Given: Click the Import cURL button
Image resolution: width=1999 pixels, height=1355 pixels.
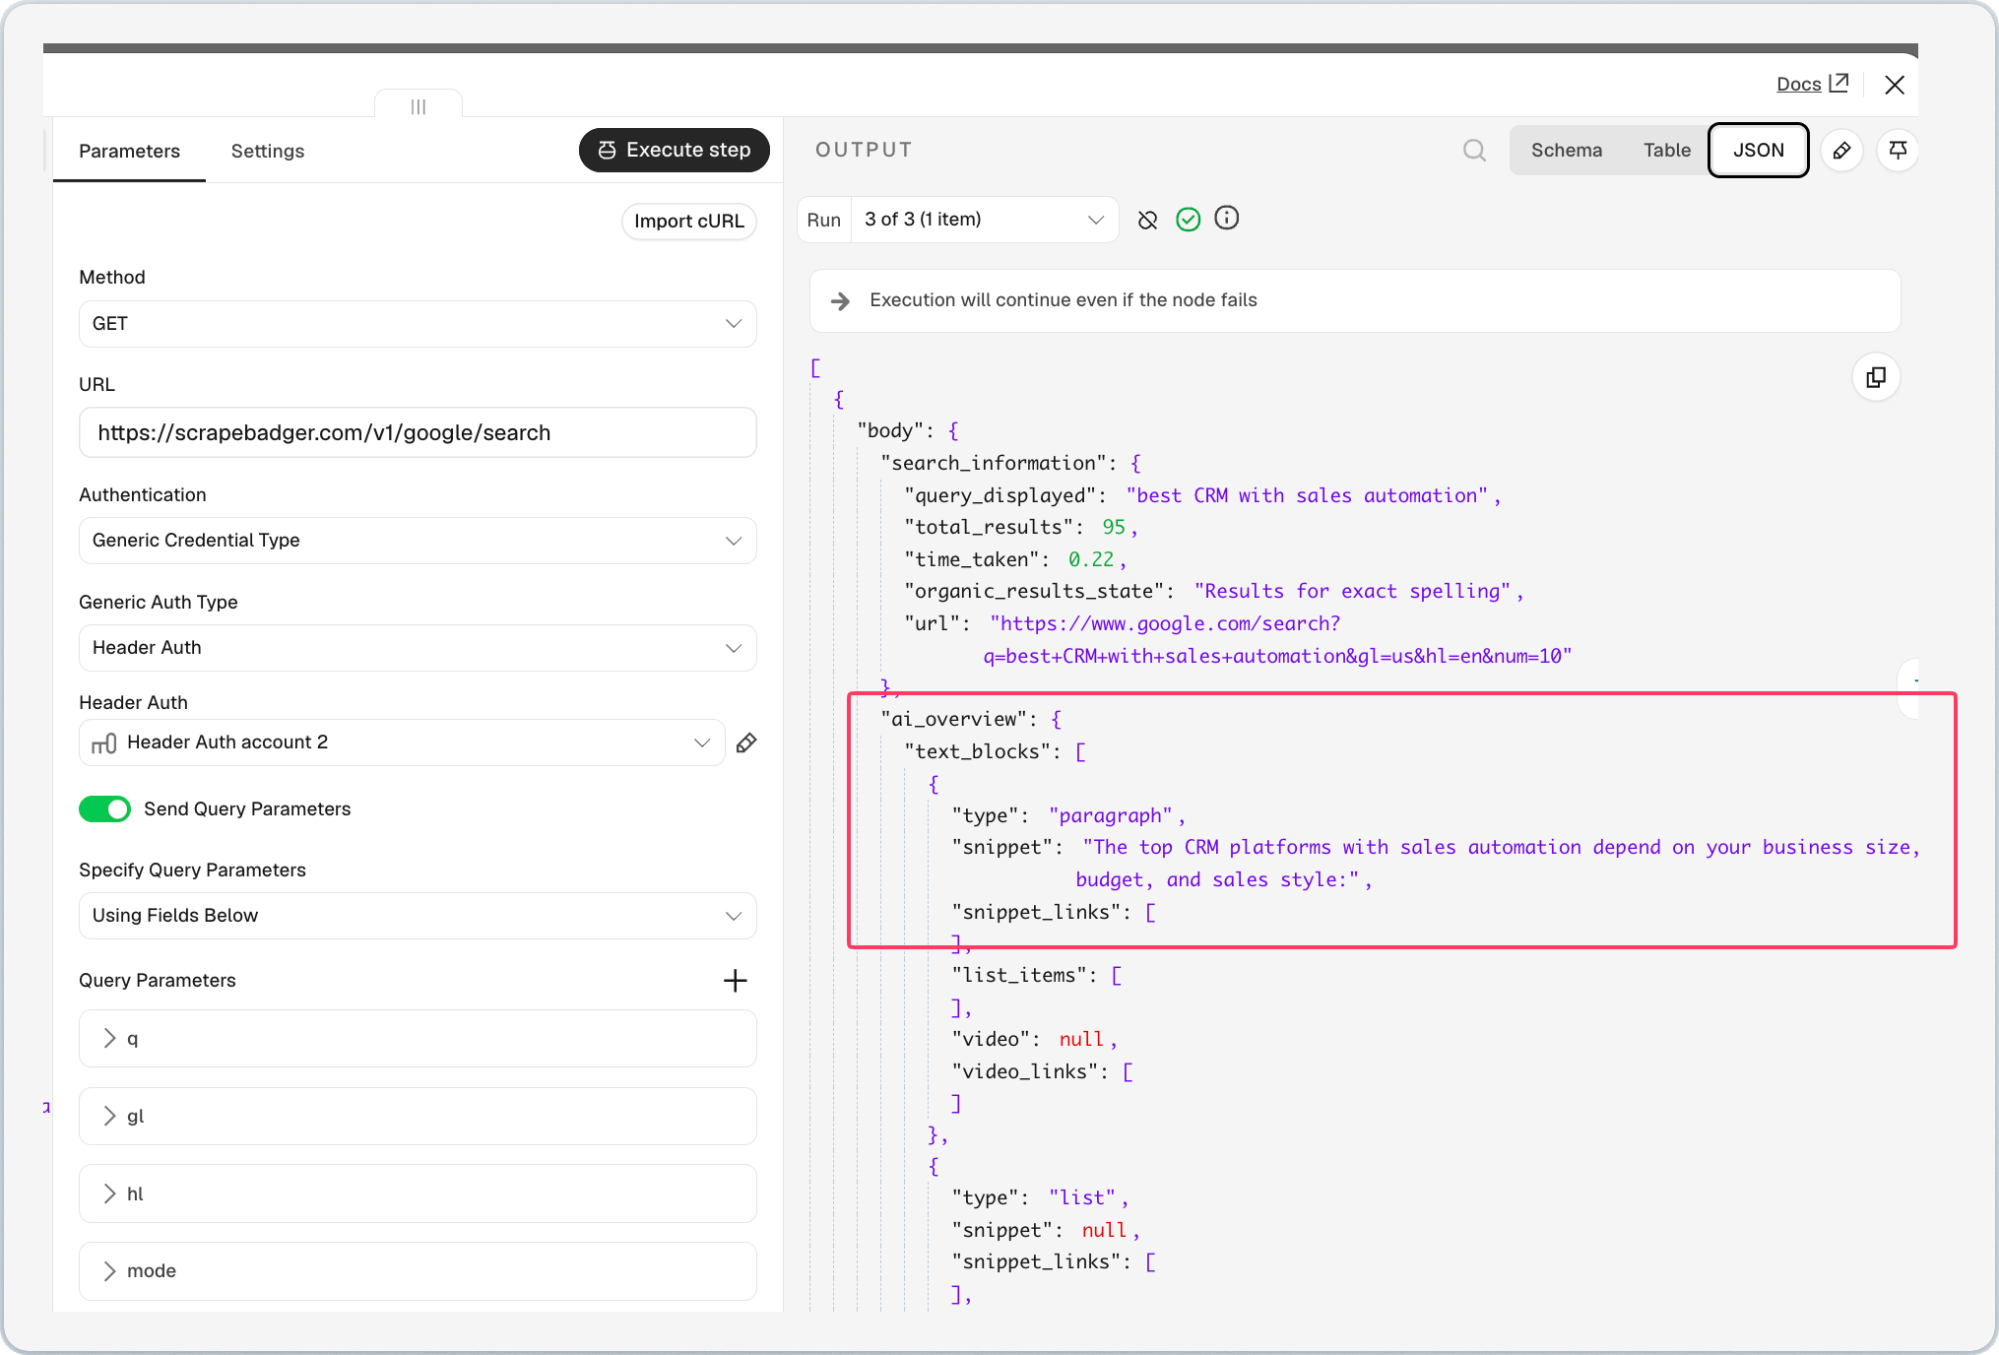Looking at the screenshot, I should coord(689,221).
